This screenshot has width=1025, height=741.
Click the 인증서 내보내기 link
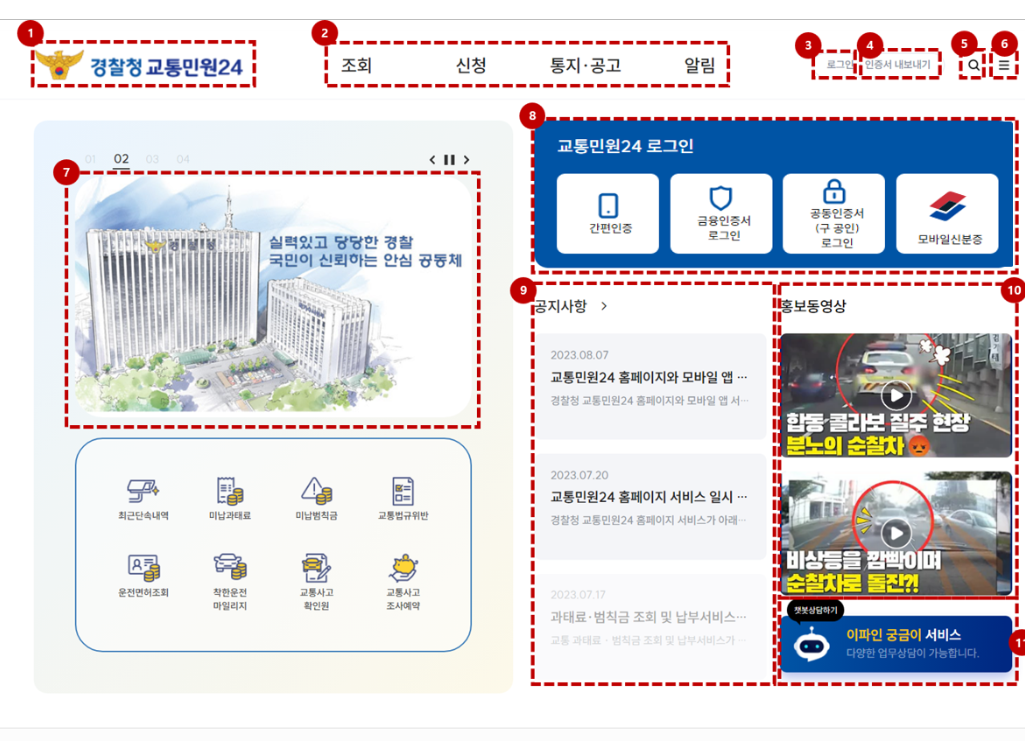click(x=898, y=65)
